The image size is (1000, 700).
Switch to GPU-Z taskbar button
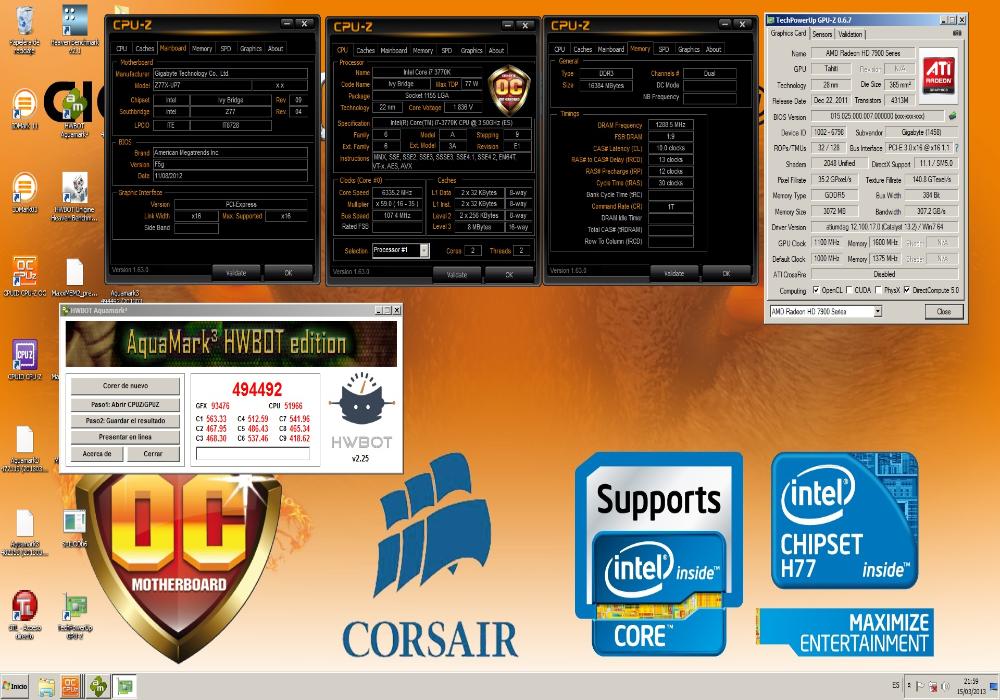click(126, 686)
